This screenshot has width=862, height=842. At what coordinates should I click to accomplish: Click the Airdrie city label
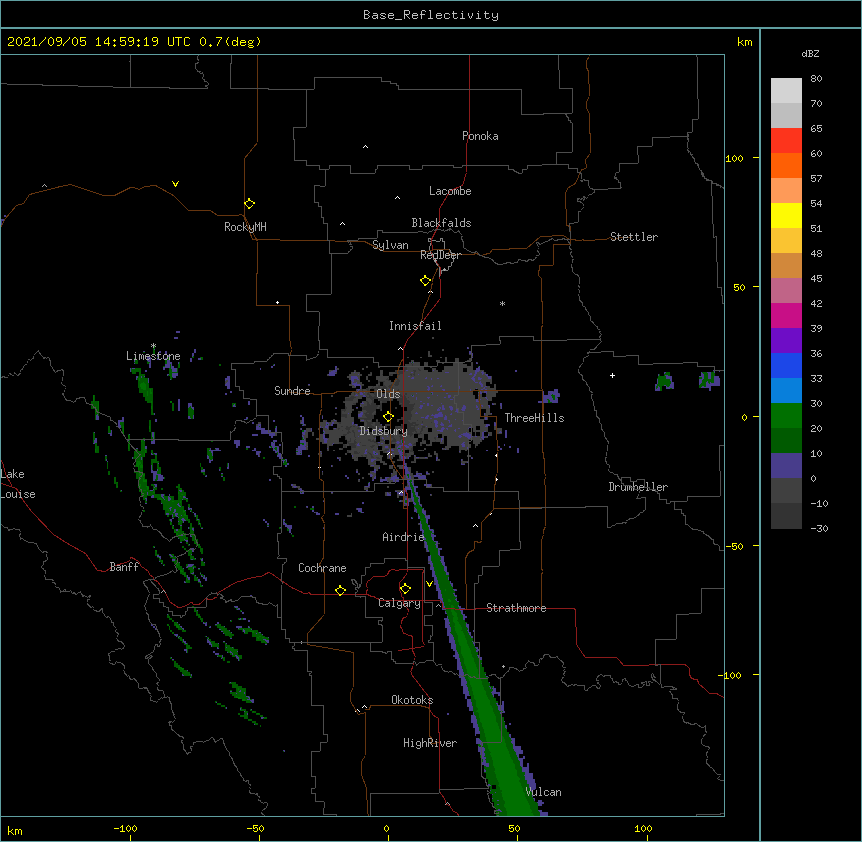point(403,537)
